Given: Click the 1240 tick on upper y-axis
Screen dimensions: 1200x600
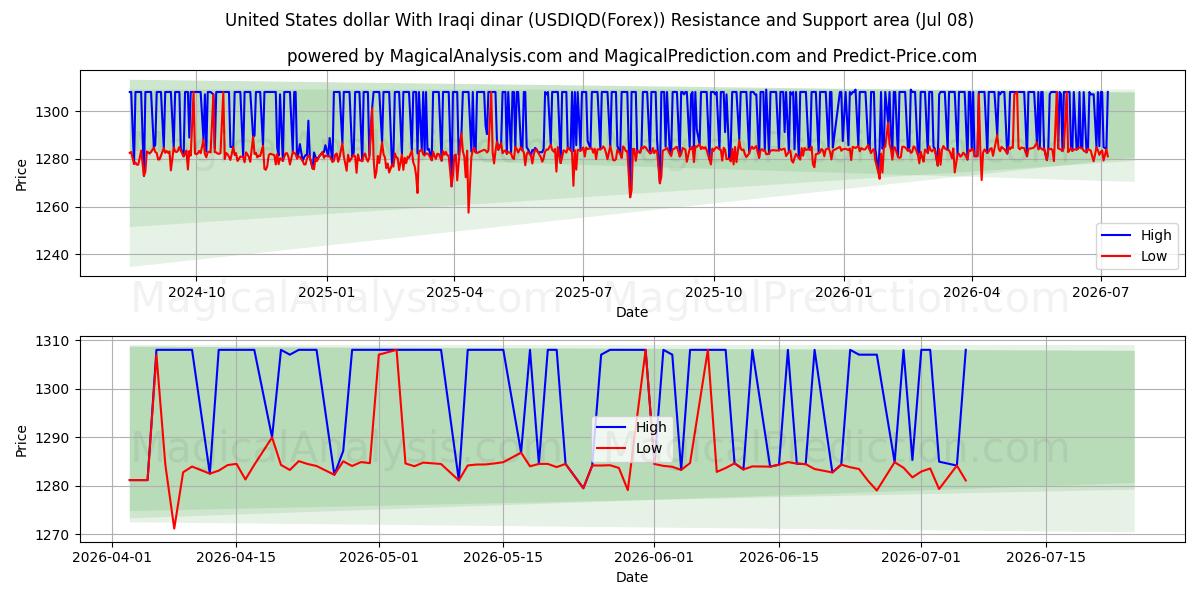Looking at the screenshot, I should tap(54, 255).
